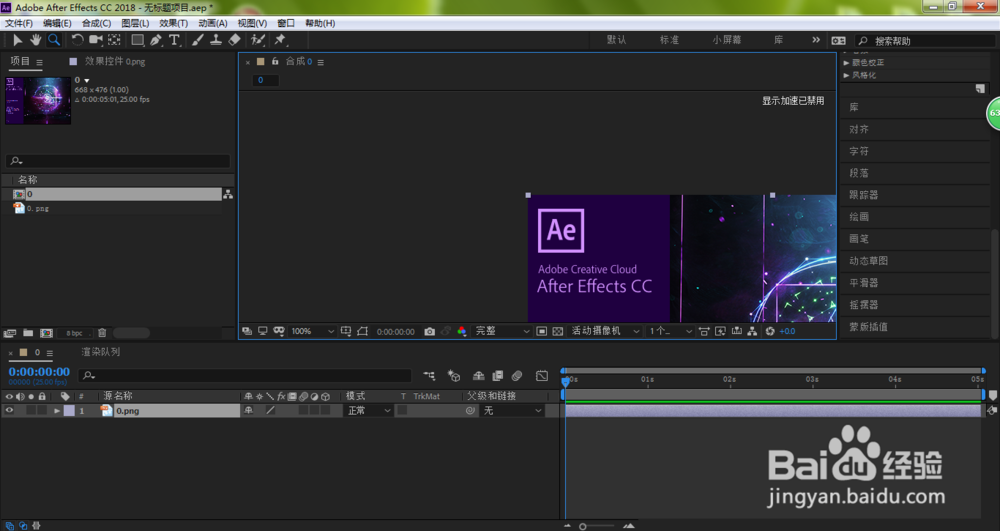Open the 文件(F) menu

[19, 23]
